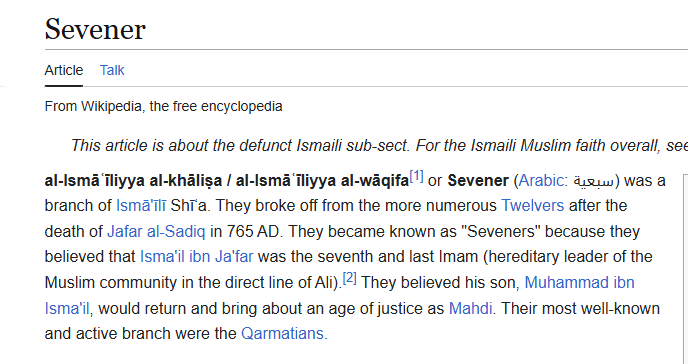Visit the Twelvers link
This screenshot has height=364, width=688.
533,206
